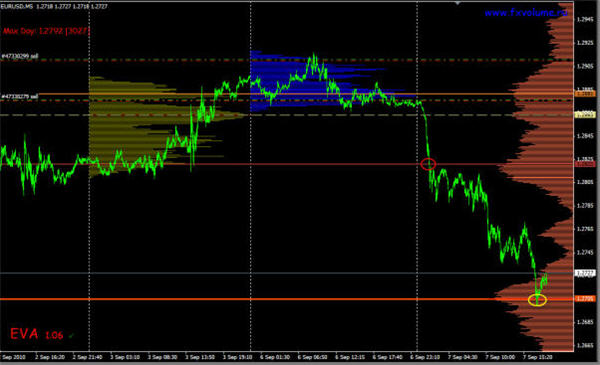This screenshot has width=600, height=365.
Task: Select the Max Day 1.2792 red label
Action: pyautogui.click(x=46, y=31)
